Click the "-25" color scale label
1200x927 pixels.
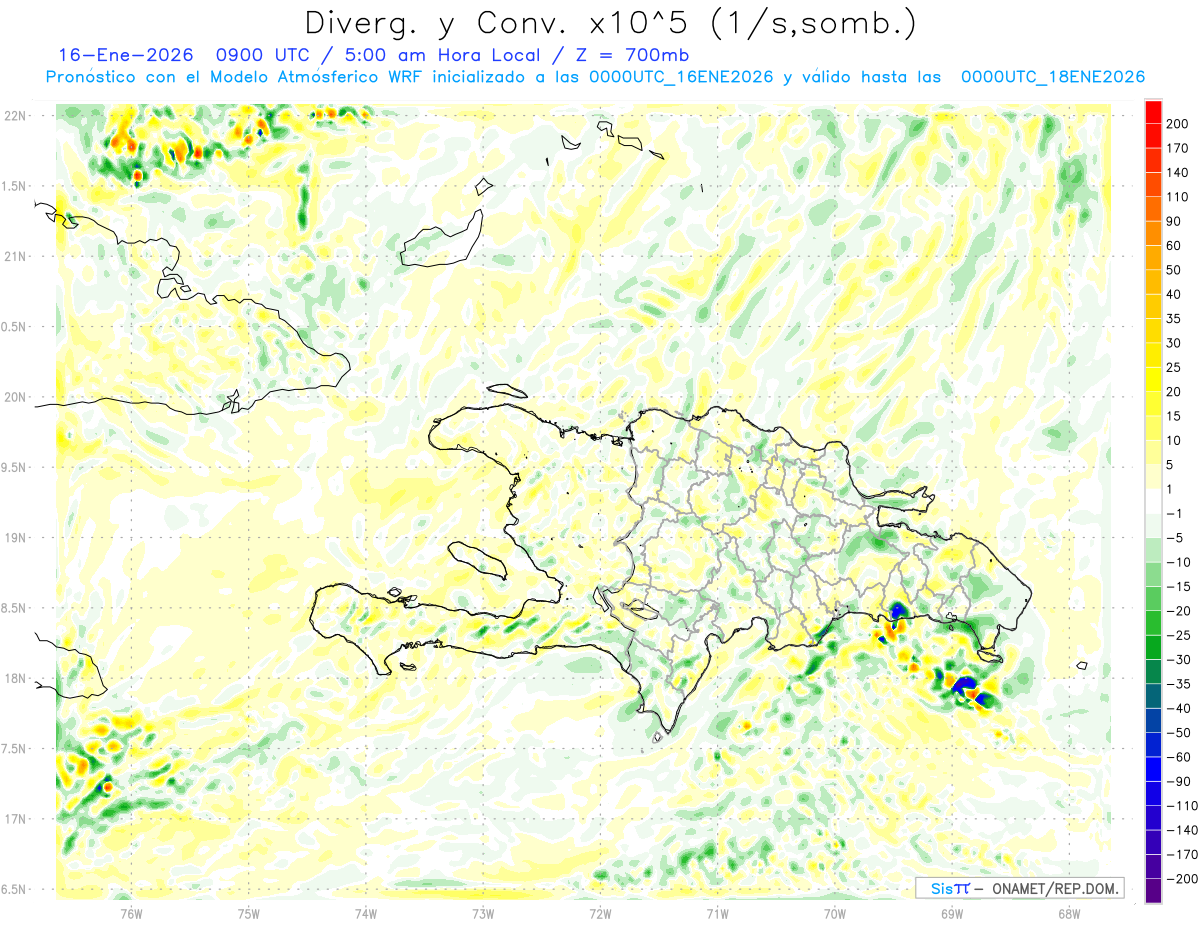point(1178,635)
